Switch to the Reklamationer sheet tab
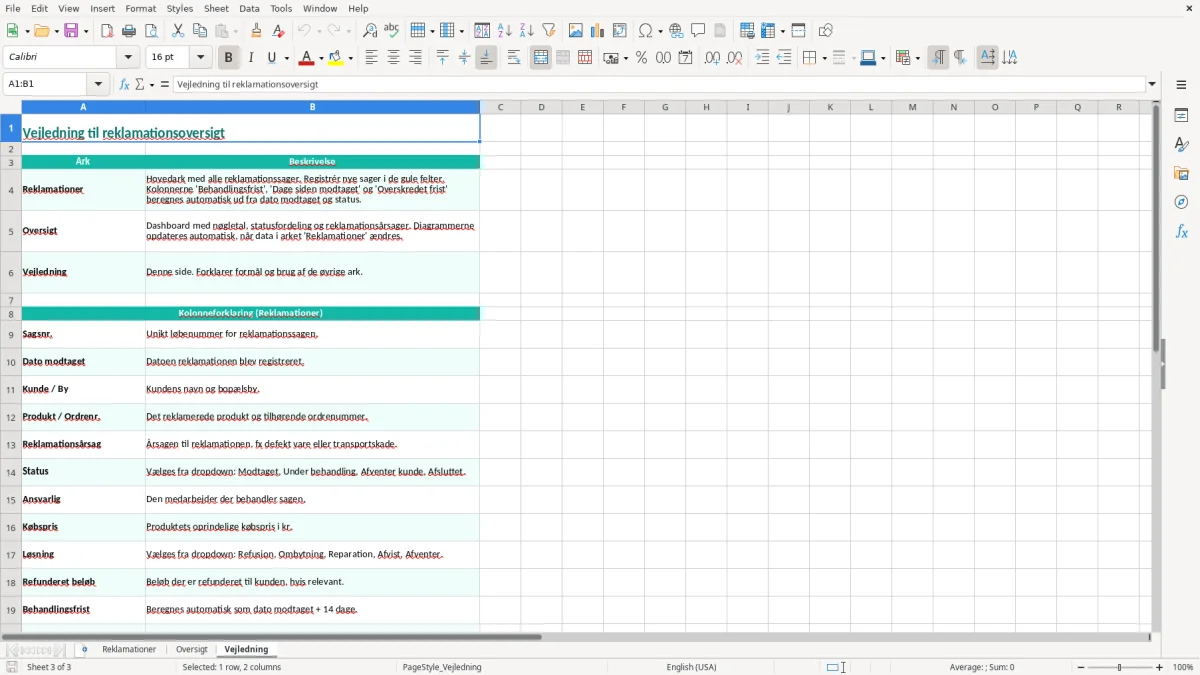The image size is (1200, 675). [x=129, y=650]
